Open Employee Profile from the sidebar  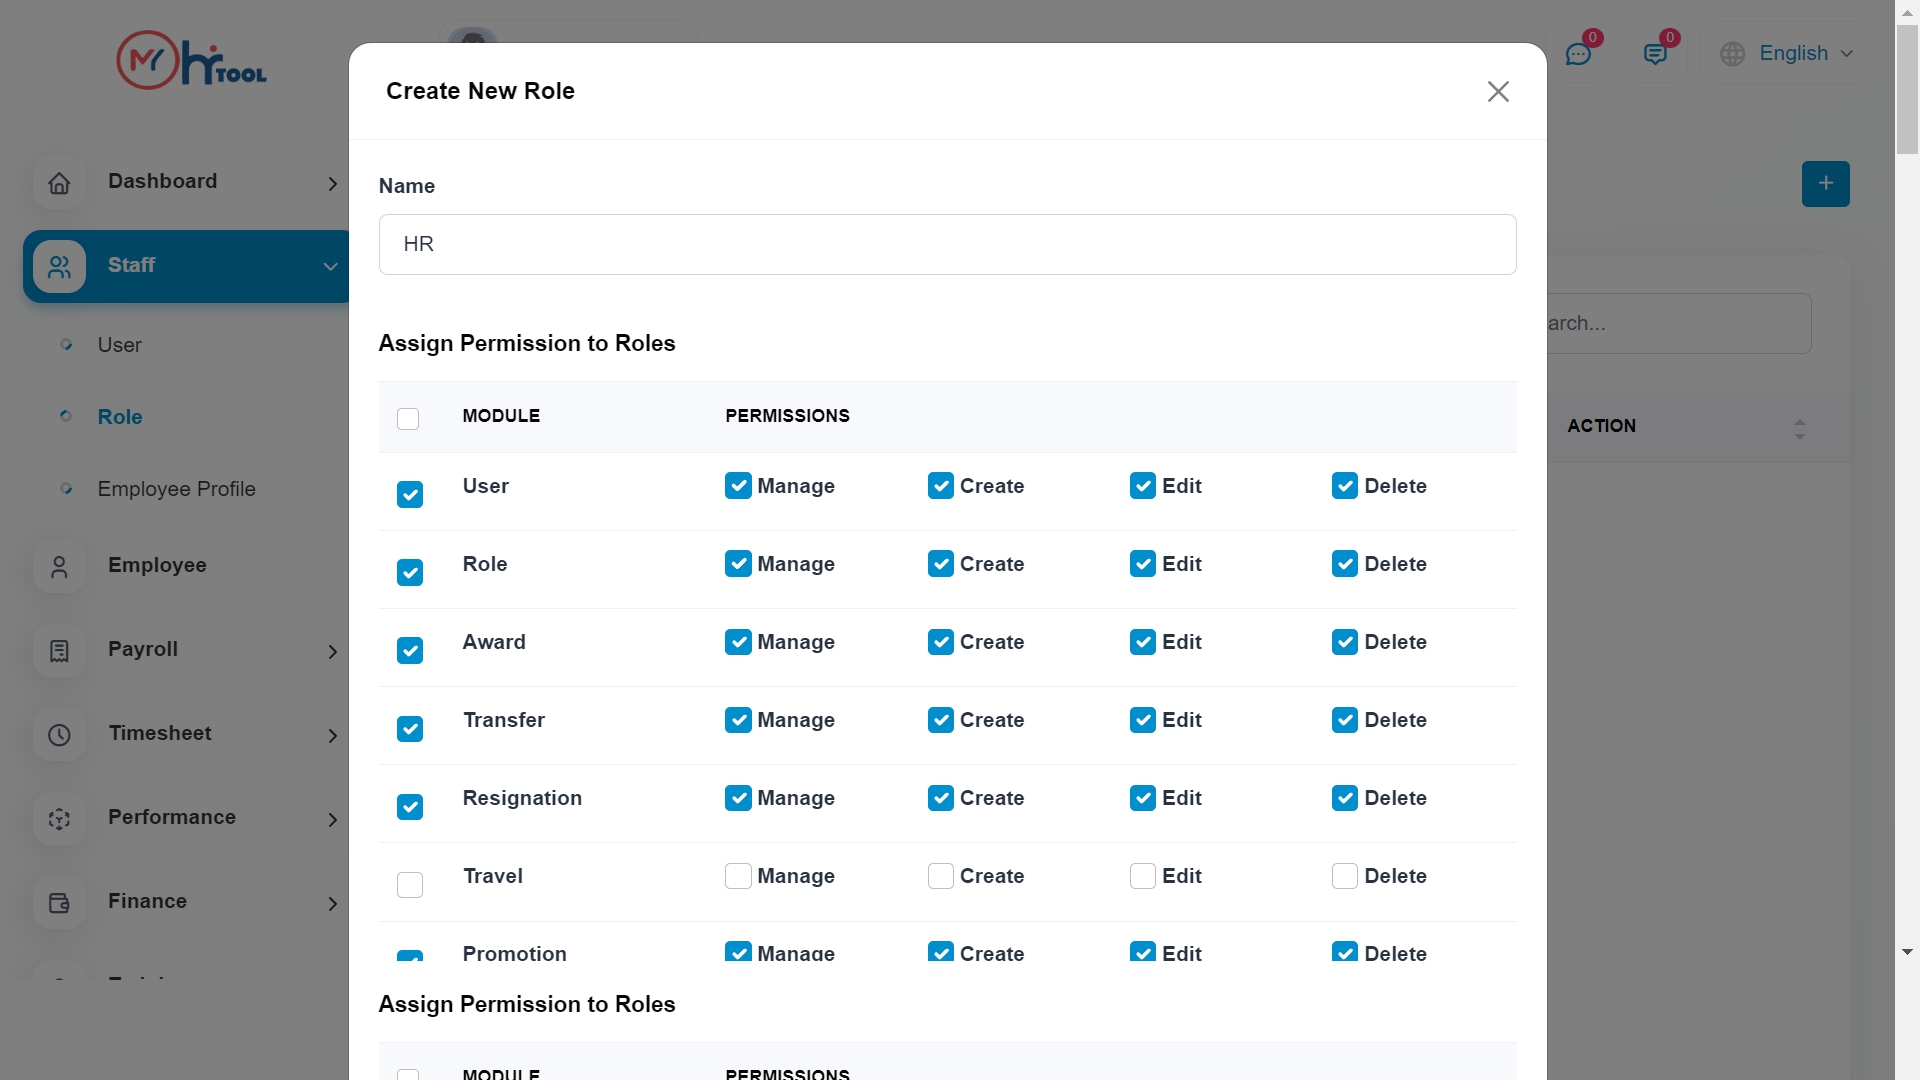pyautogui.click(x=176, y=489)
